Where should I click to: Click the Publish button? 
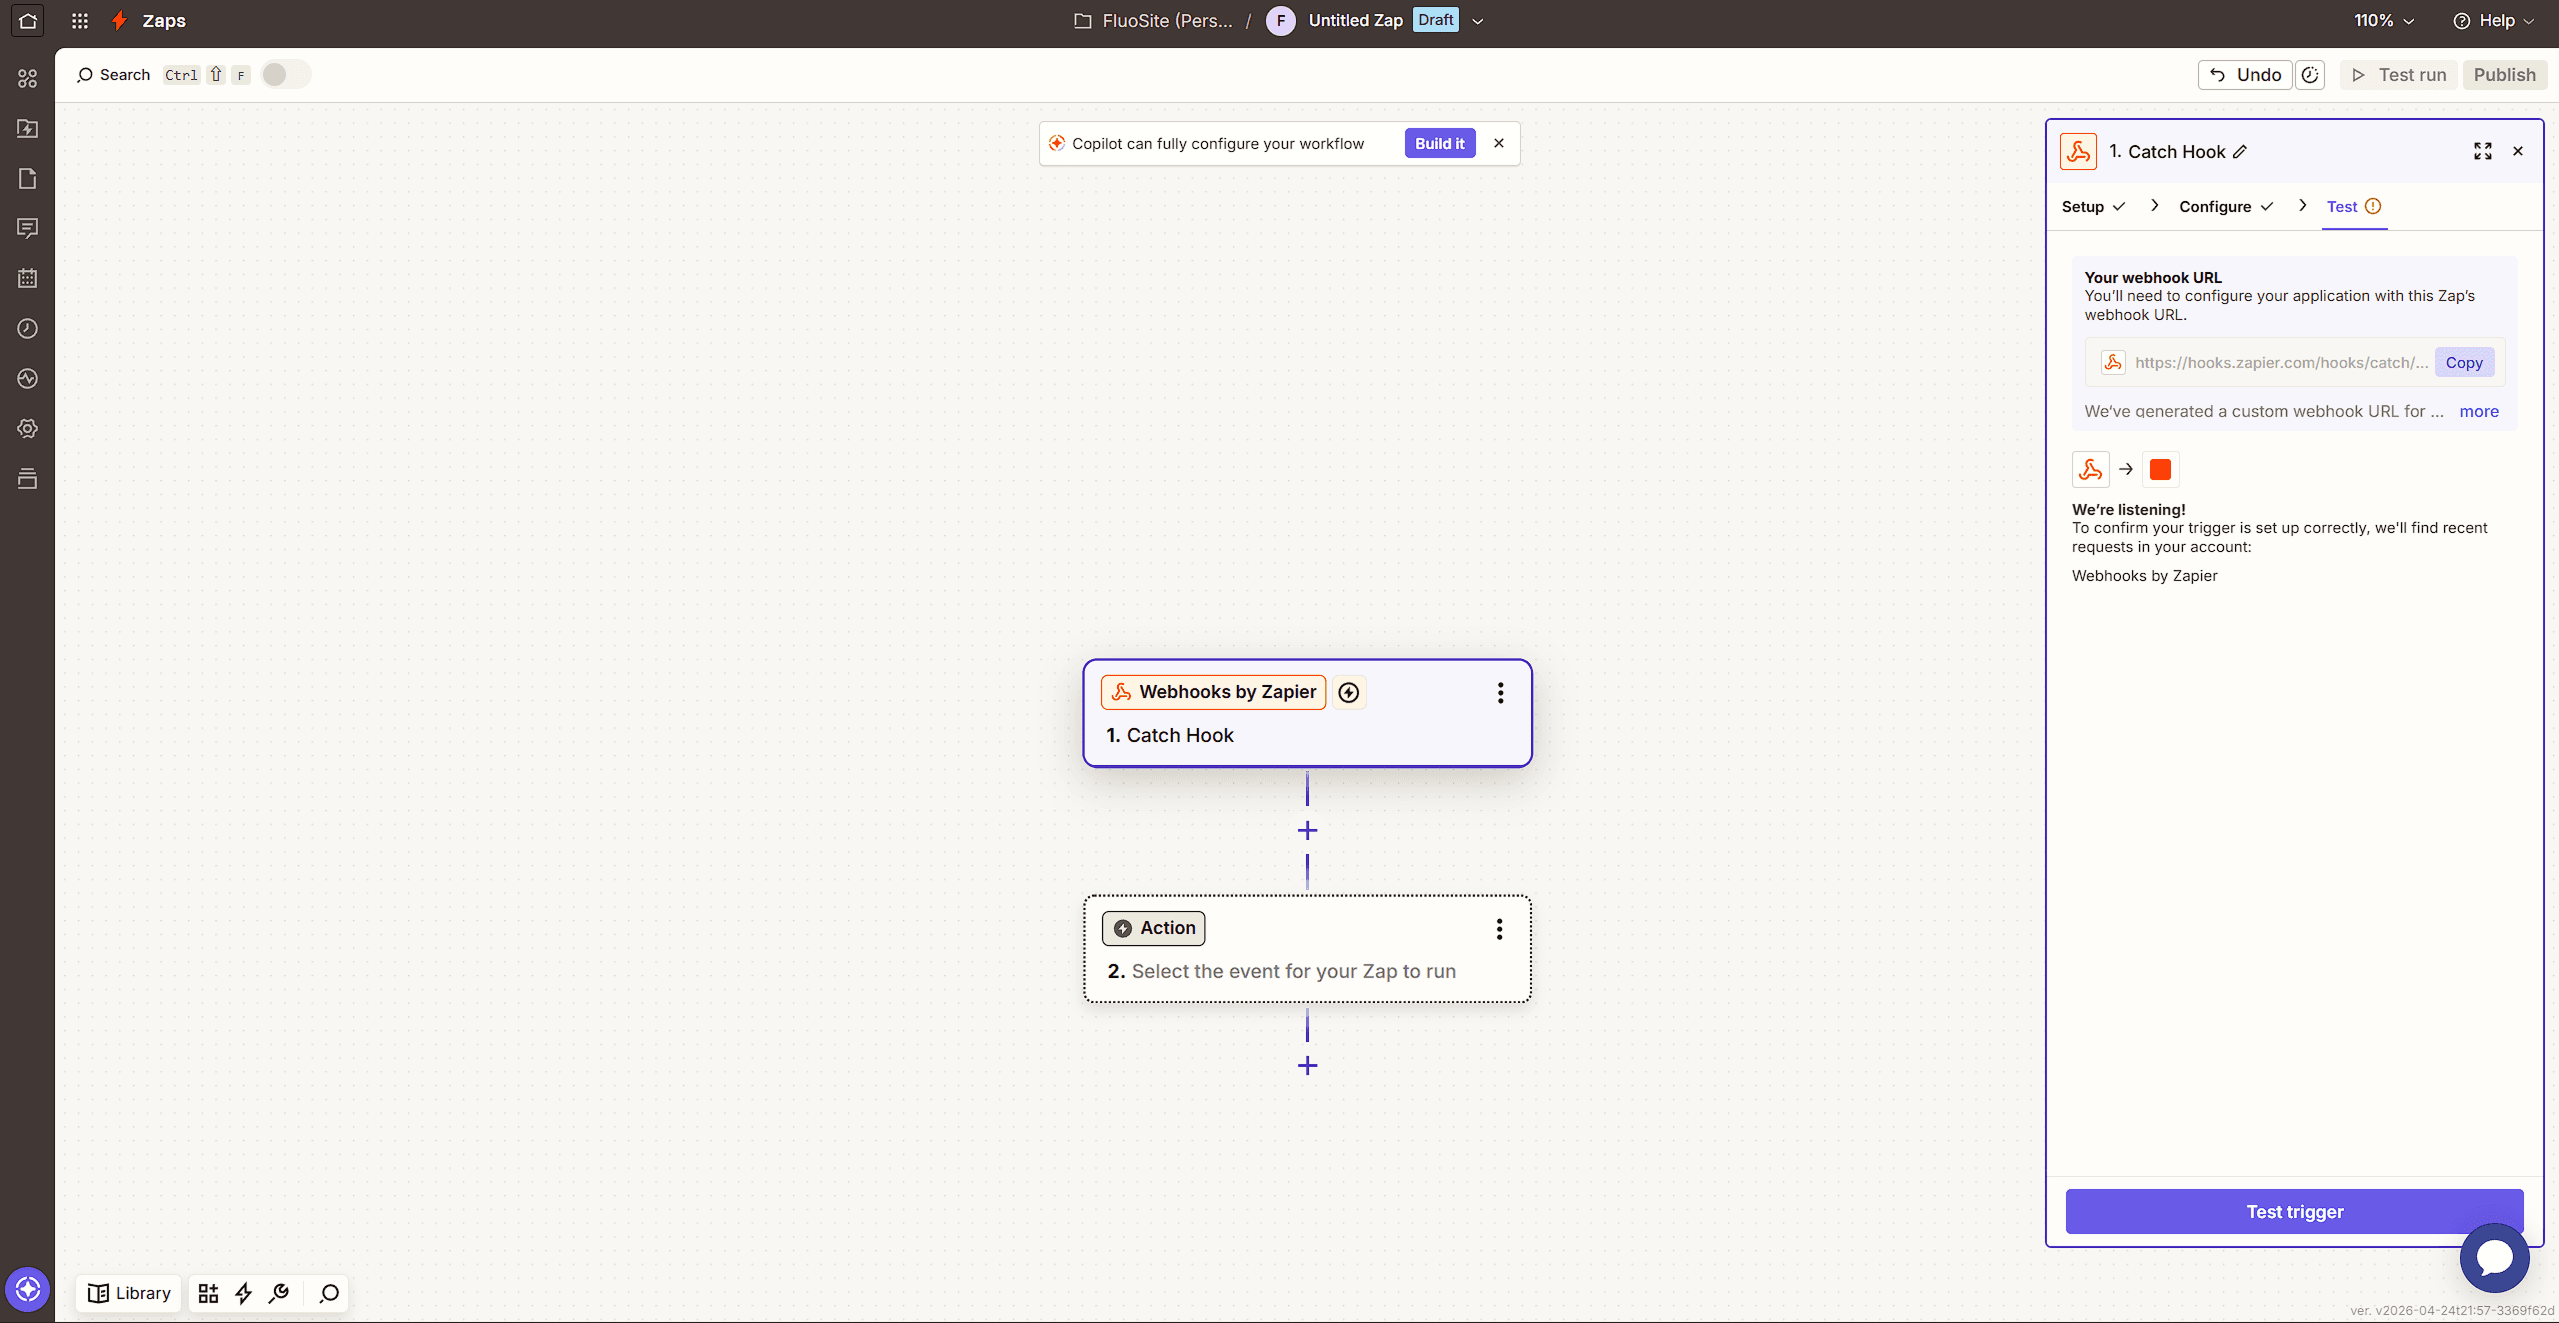[2504, 75]
